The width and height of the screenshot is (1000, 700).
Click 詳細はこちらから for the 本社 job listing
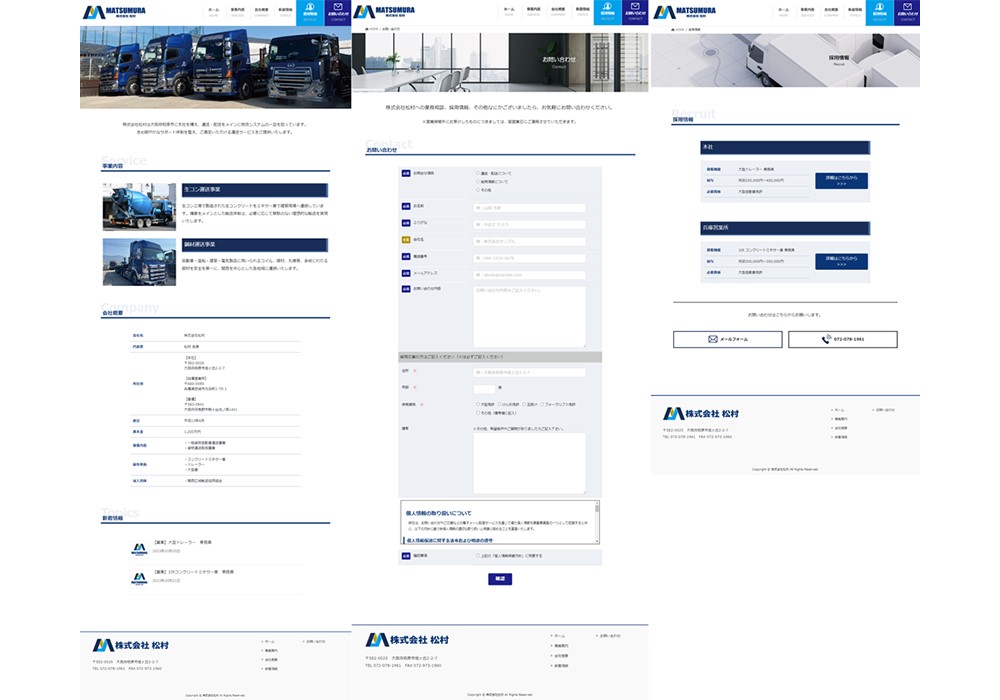click(841, 182)
